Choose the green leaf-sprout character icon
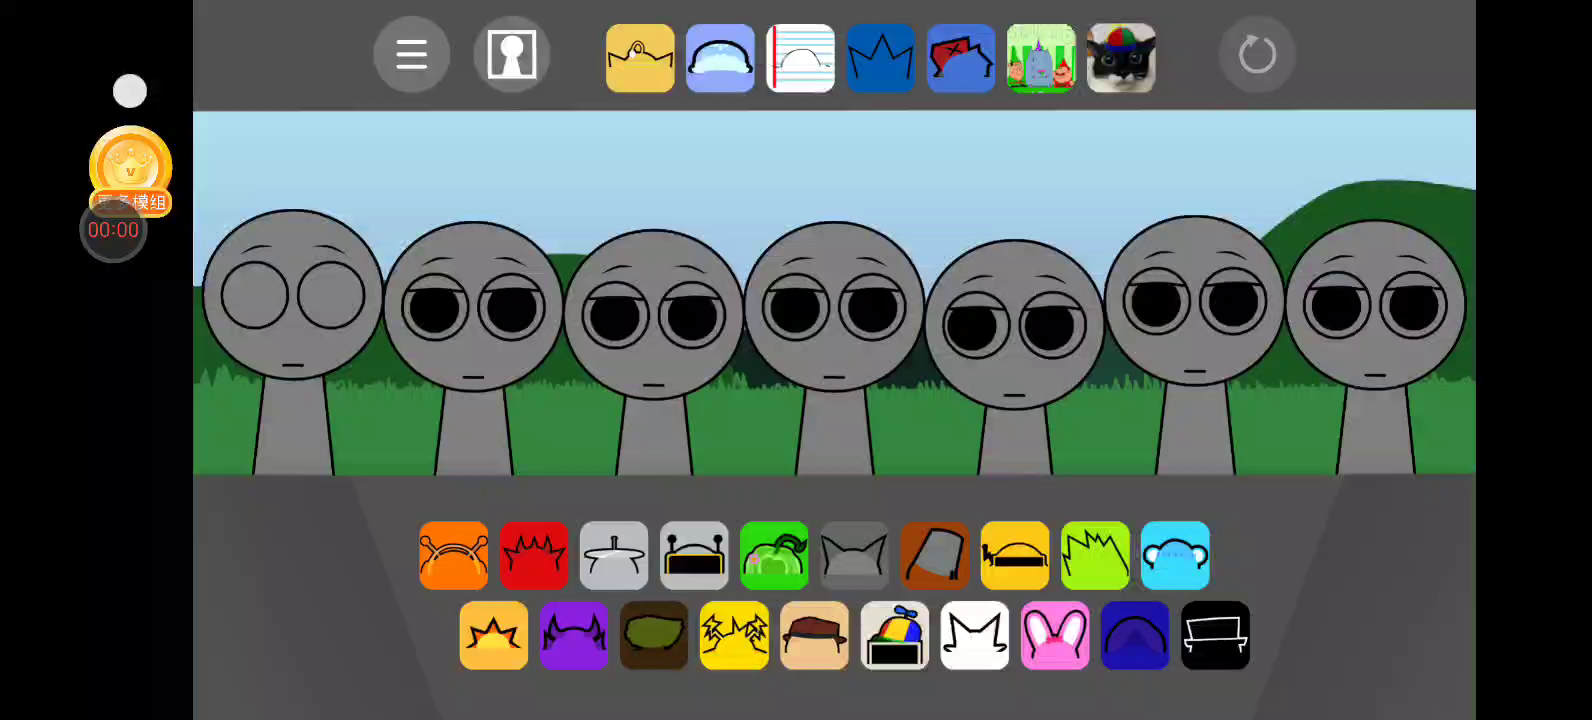This screenshot has width=1592, height=720. 774,555
